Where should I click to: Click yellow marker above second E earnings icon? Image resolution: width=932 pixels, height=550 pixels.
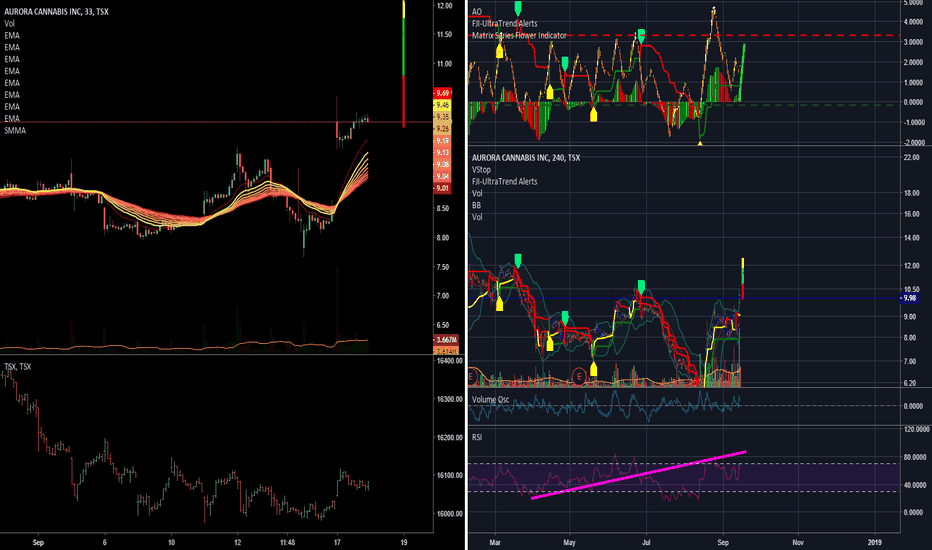(593, 369)
